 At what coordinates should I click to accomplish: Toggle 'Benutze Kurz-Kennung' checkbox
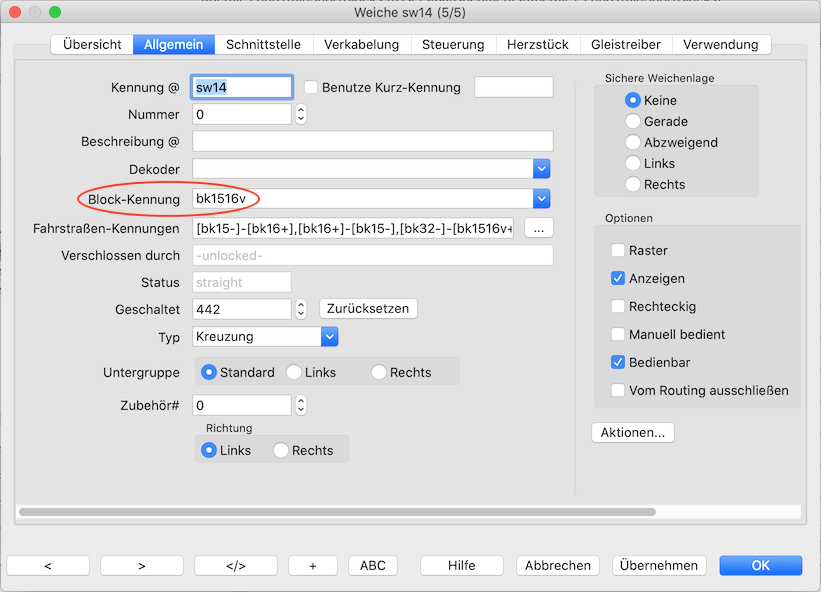[311, 87]
